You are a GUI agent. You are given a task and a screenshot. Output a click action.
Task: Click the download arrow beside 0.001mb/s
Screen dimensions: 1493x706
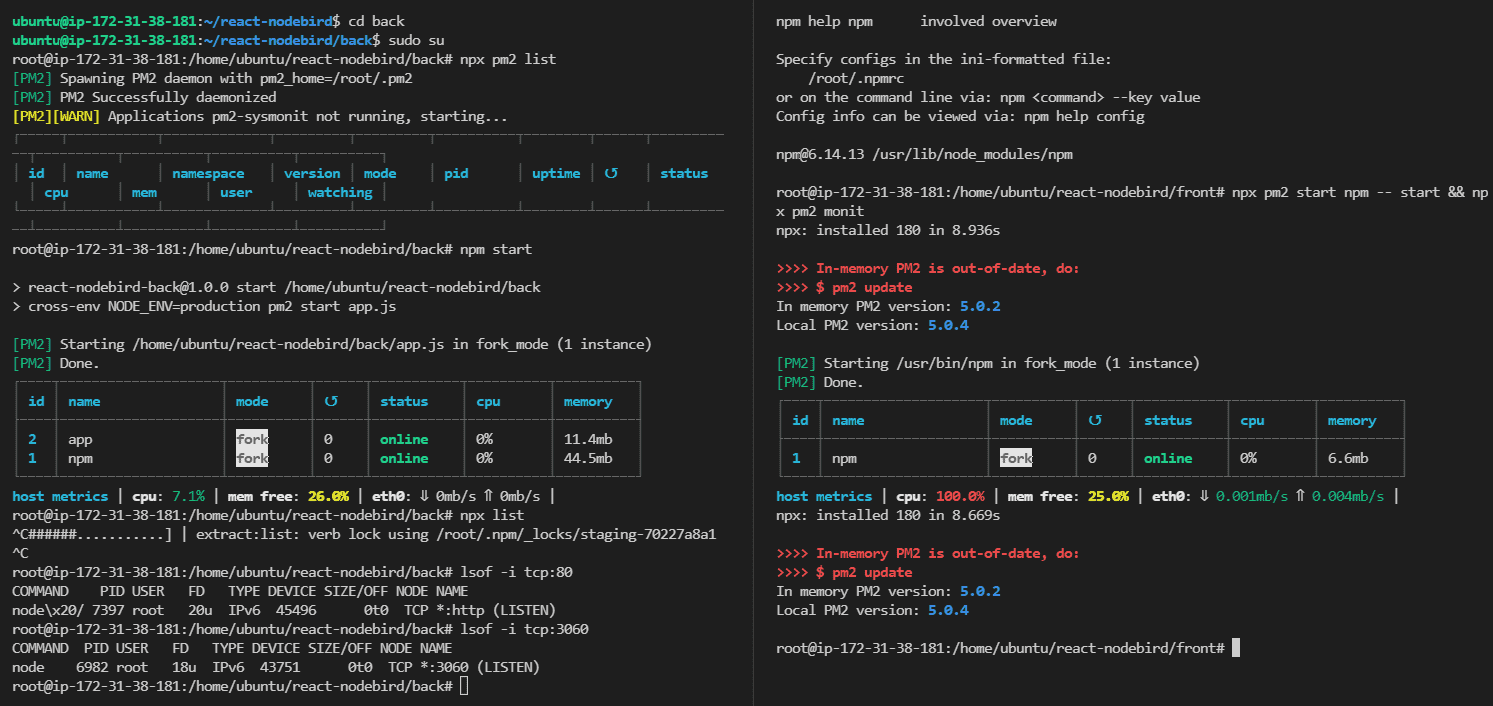point(1205,496)
